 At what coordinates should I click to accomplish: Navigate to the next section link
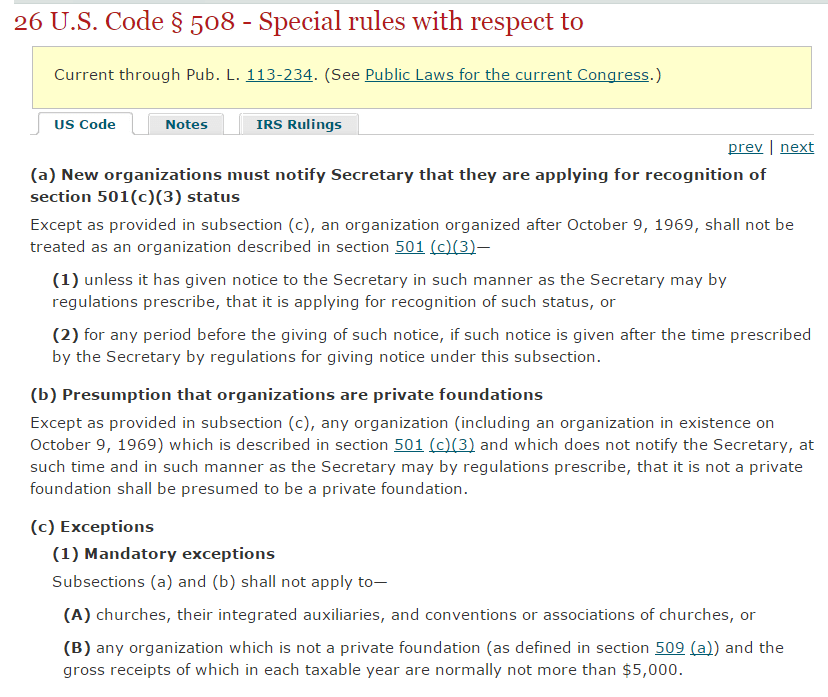[x=797, y=147]
